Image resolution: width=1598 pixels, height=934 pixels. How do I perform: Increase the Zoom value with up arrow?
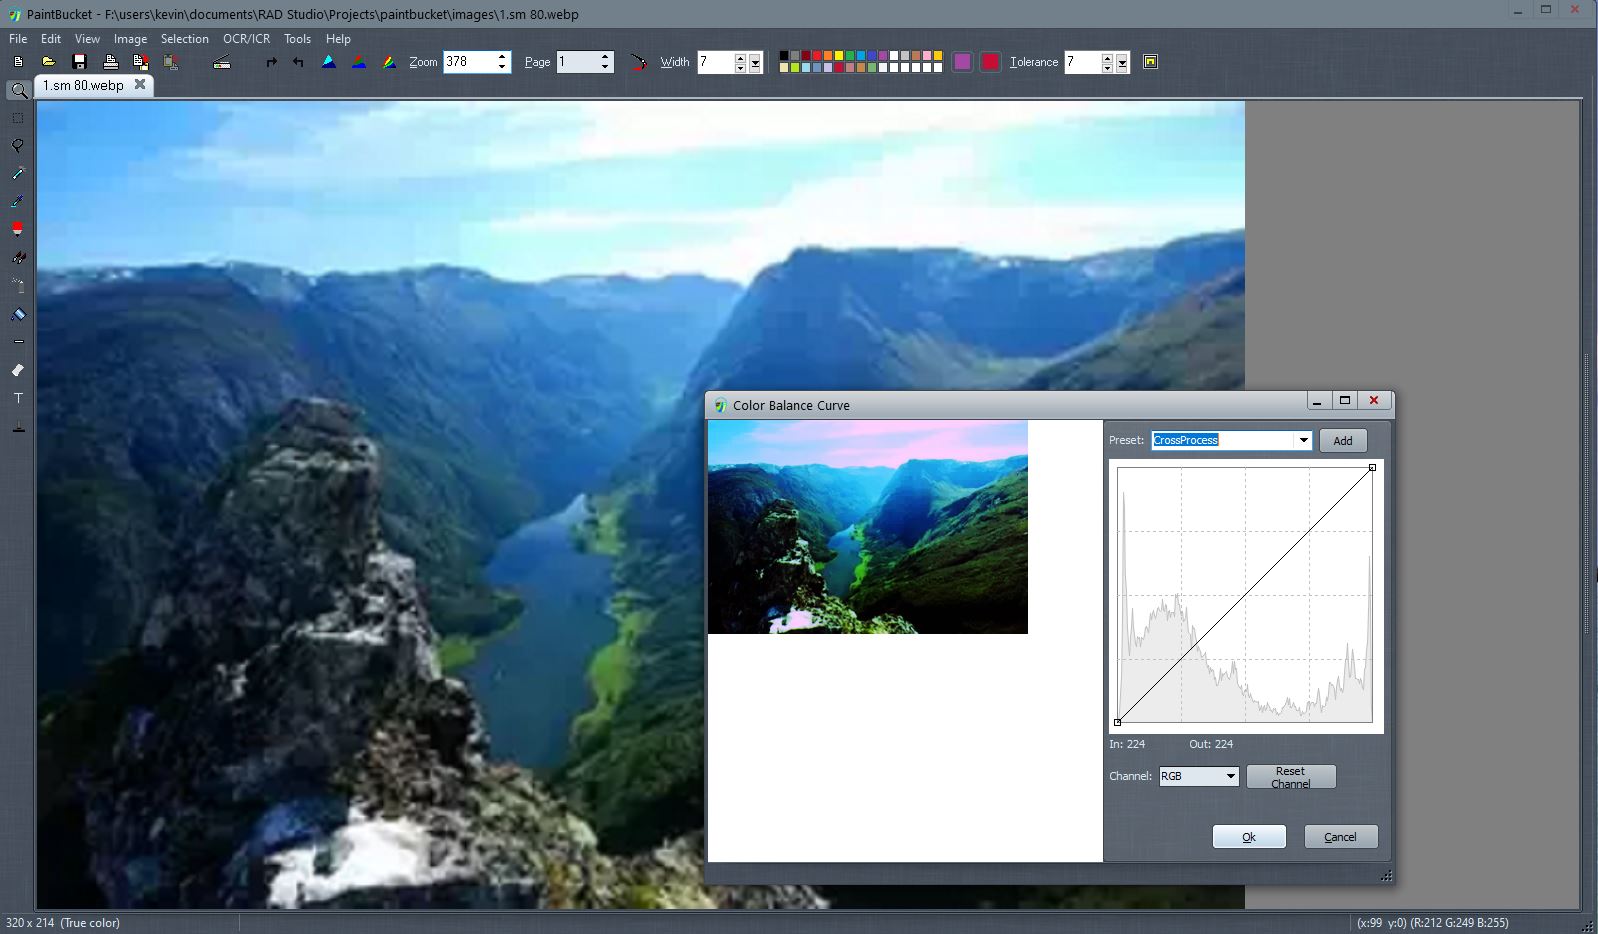pyautogui.click(x=501, y=57)
